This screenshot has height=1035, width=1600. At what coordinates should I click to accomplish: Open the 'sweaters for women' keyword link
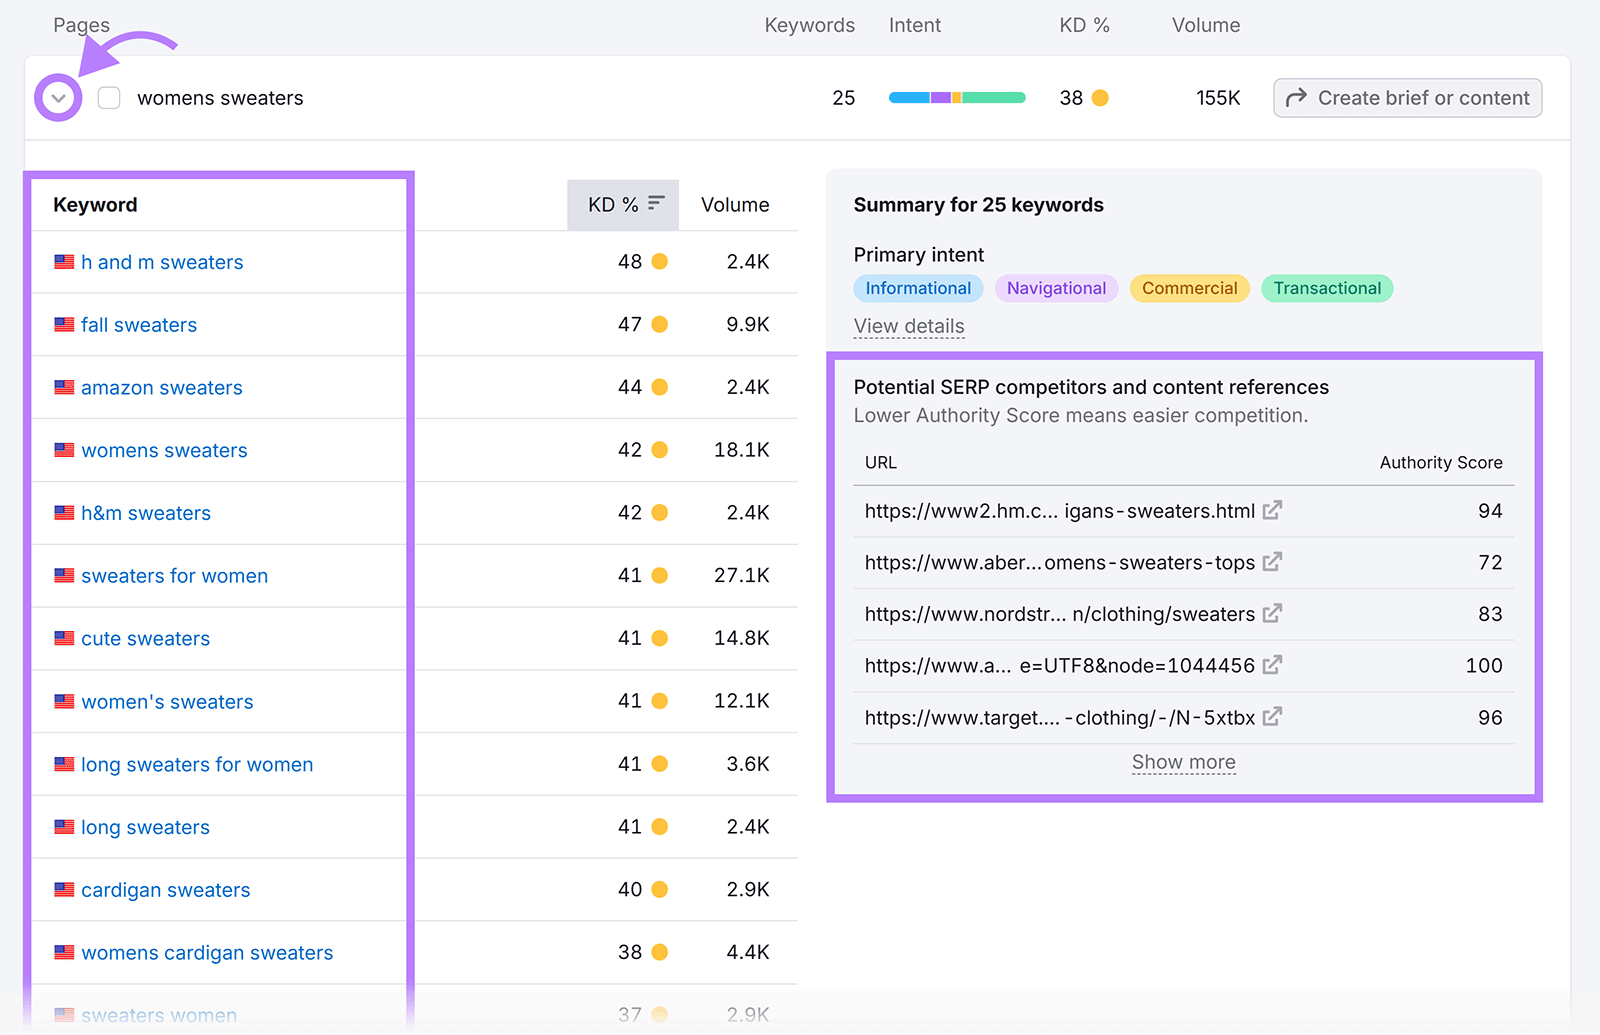[x=174, y=575]
